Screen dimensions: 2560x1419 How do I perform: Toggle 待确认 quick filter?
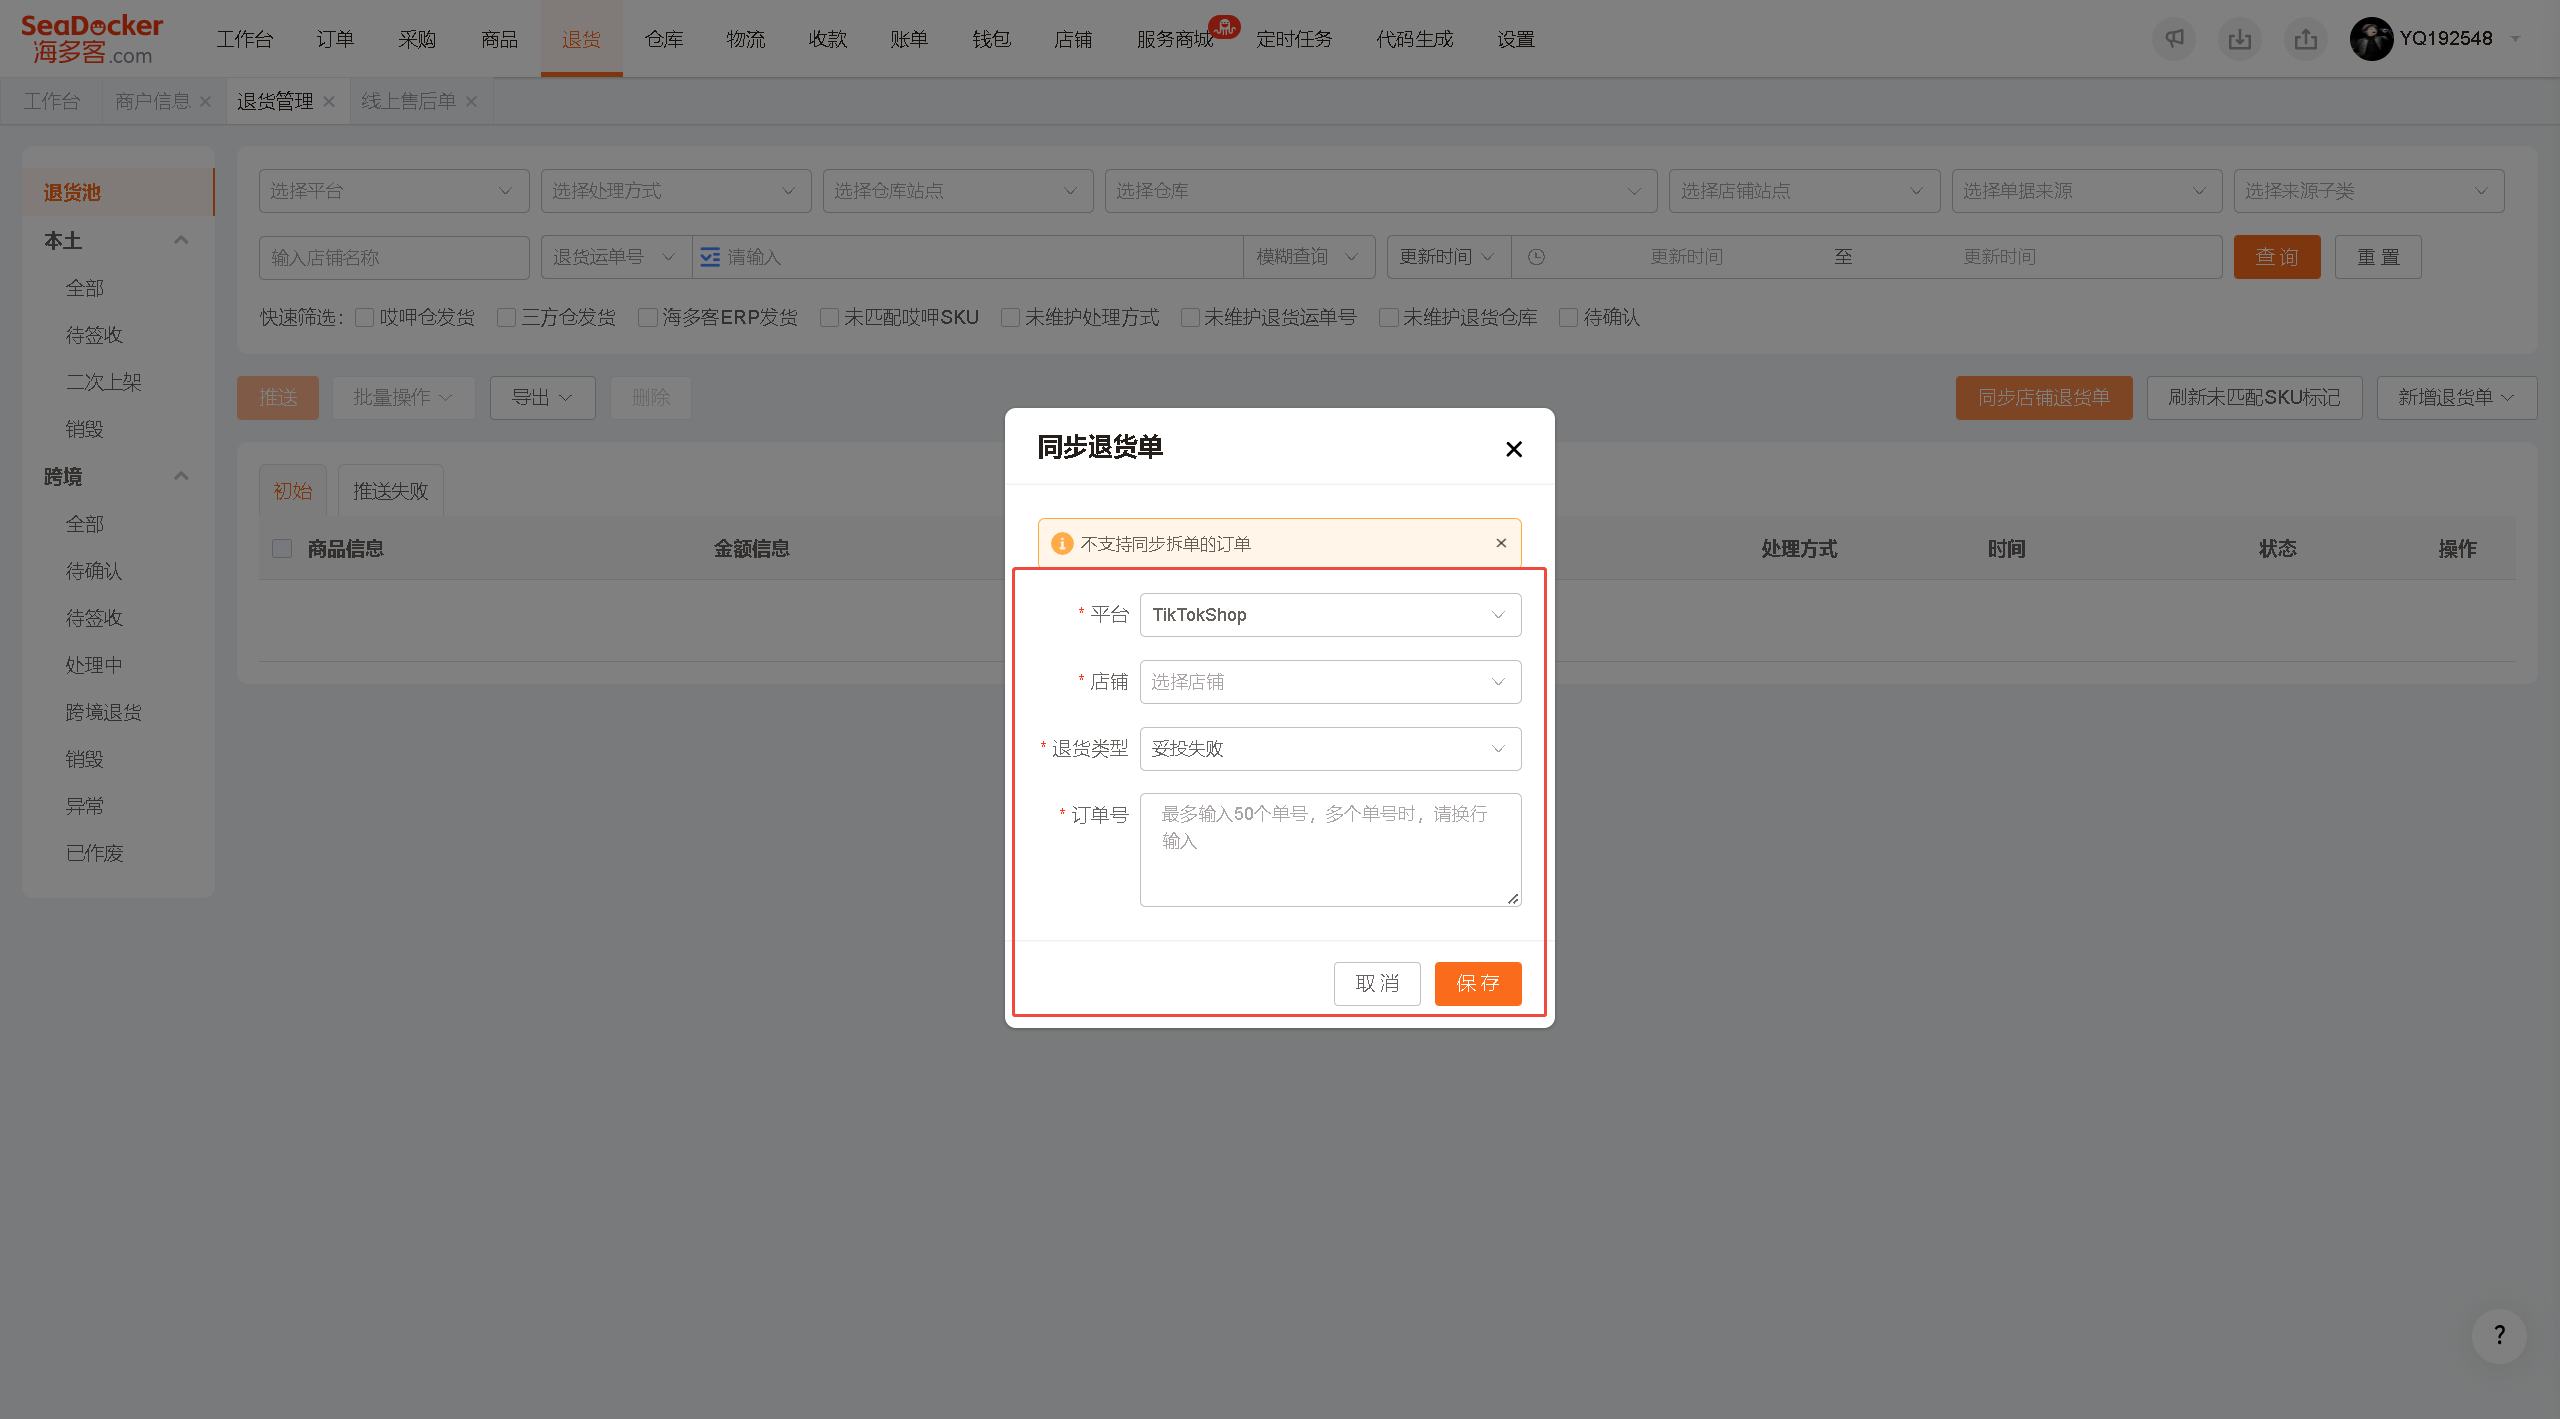coord(1569,317)
